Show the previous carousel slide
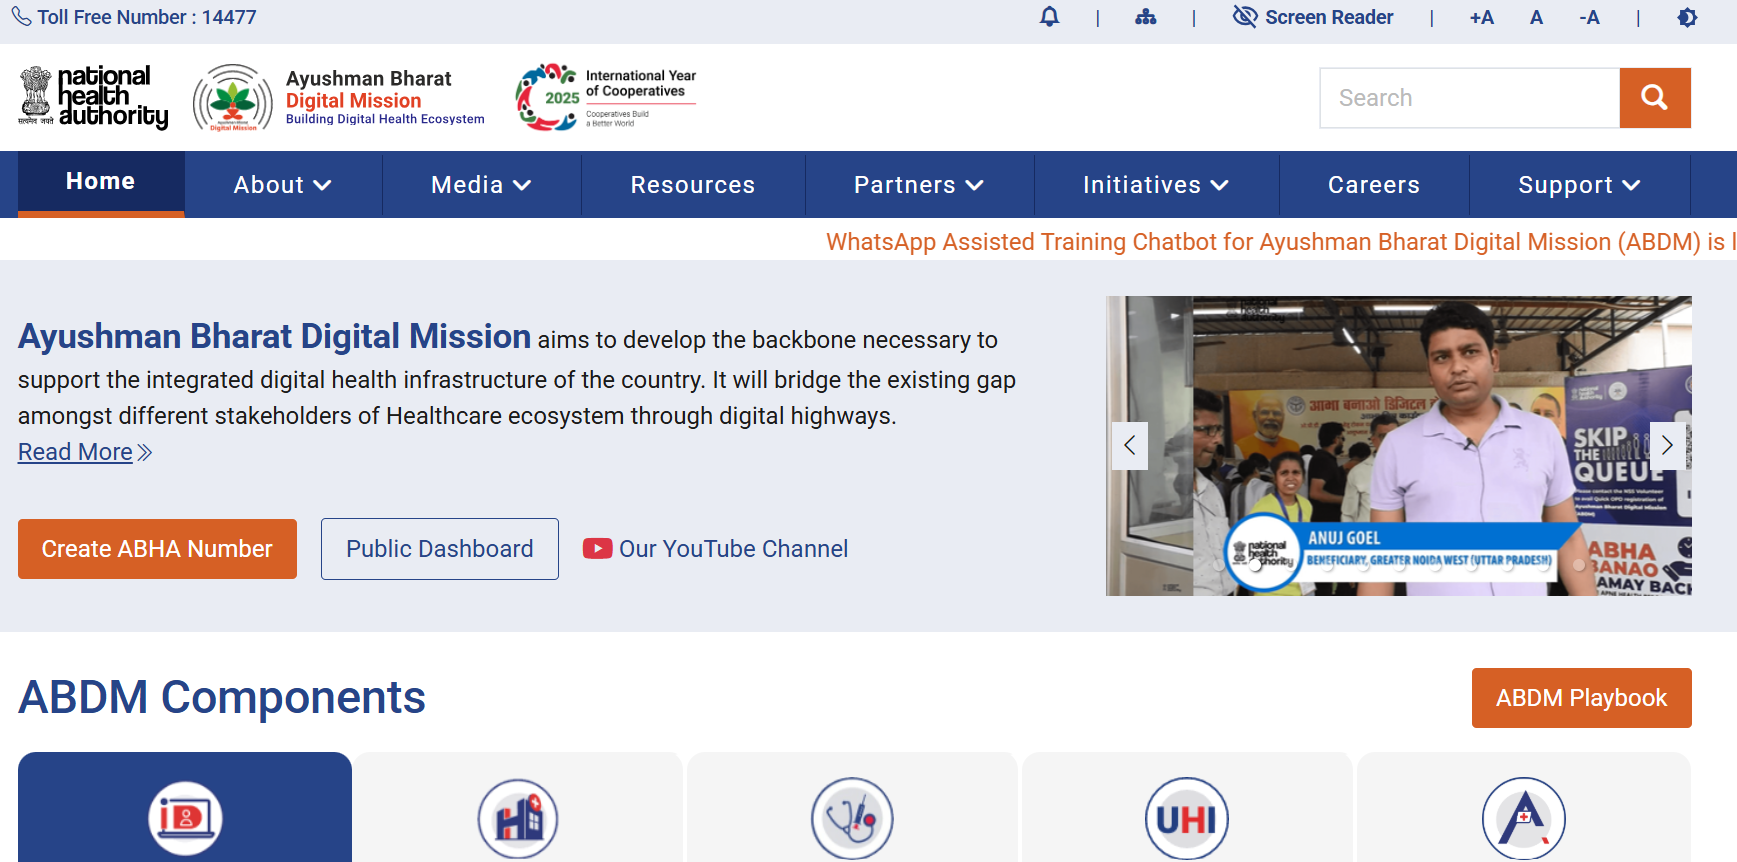 1130,446
